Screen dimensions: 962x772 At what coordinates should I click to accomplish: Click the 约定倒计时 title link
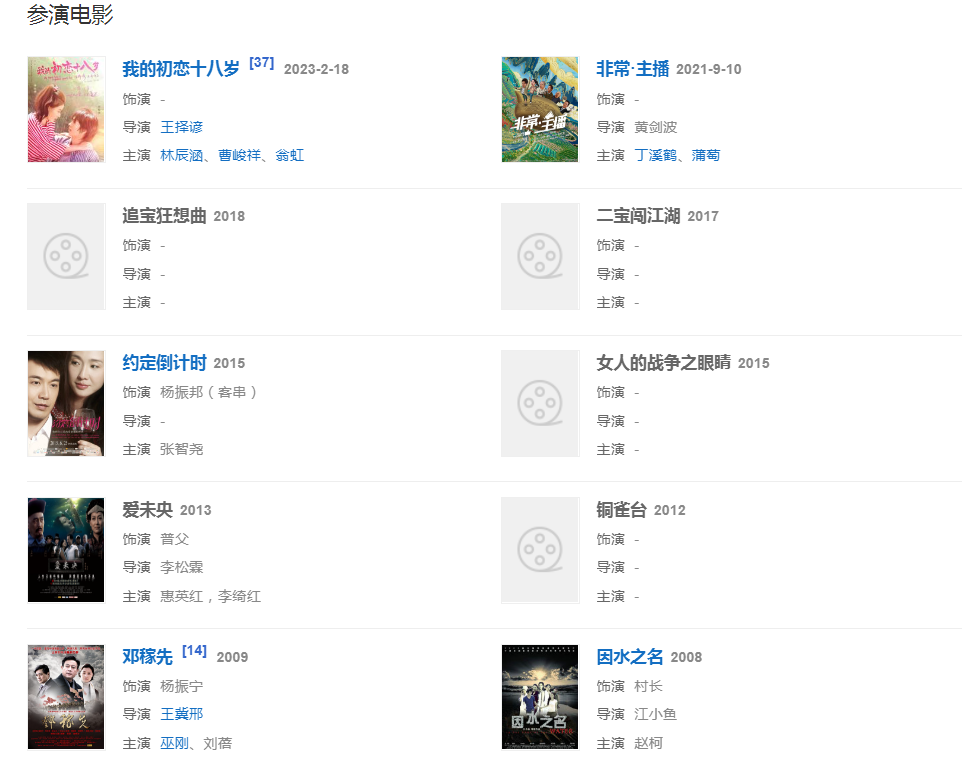point(164,363)
